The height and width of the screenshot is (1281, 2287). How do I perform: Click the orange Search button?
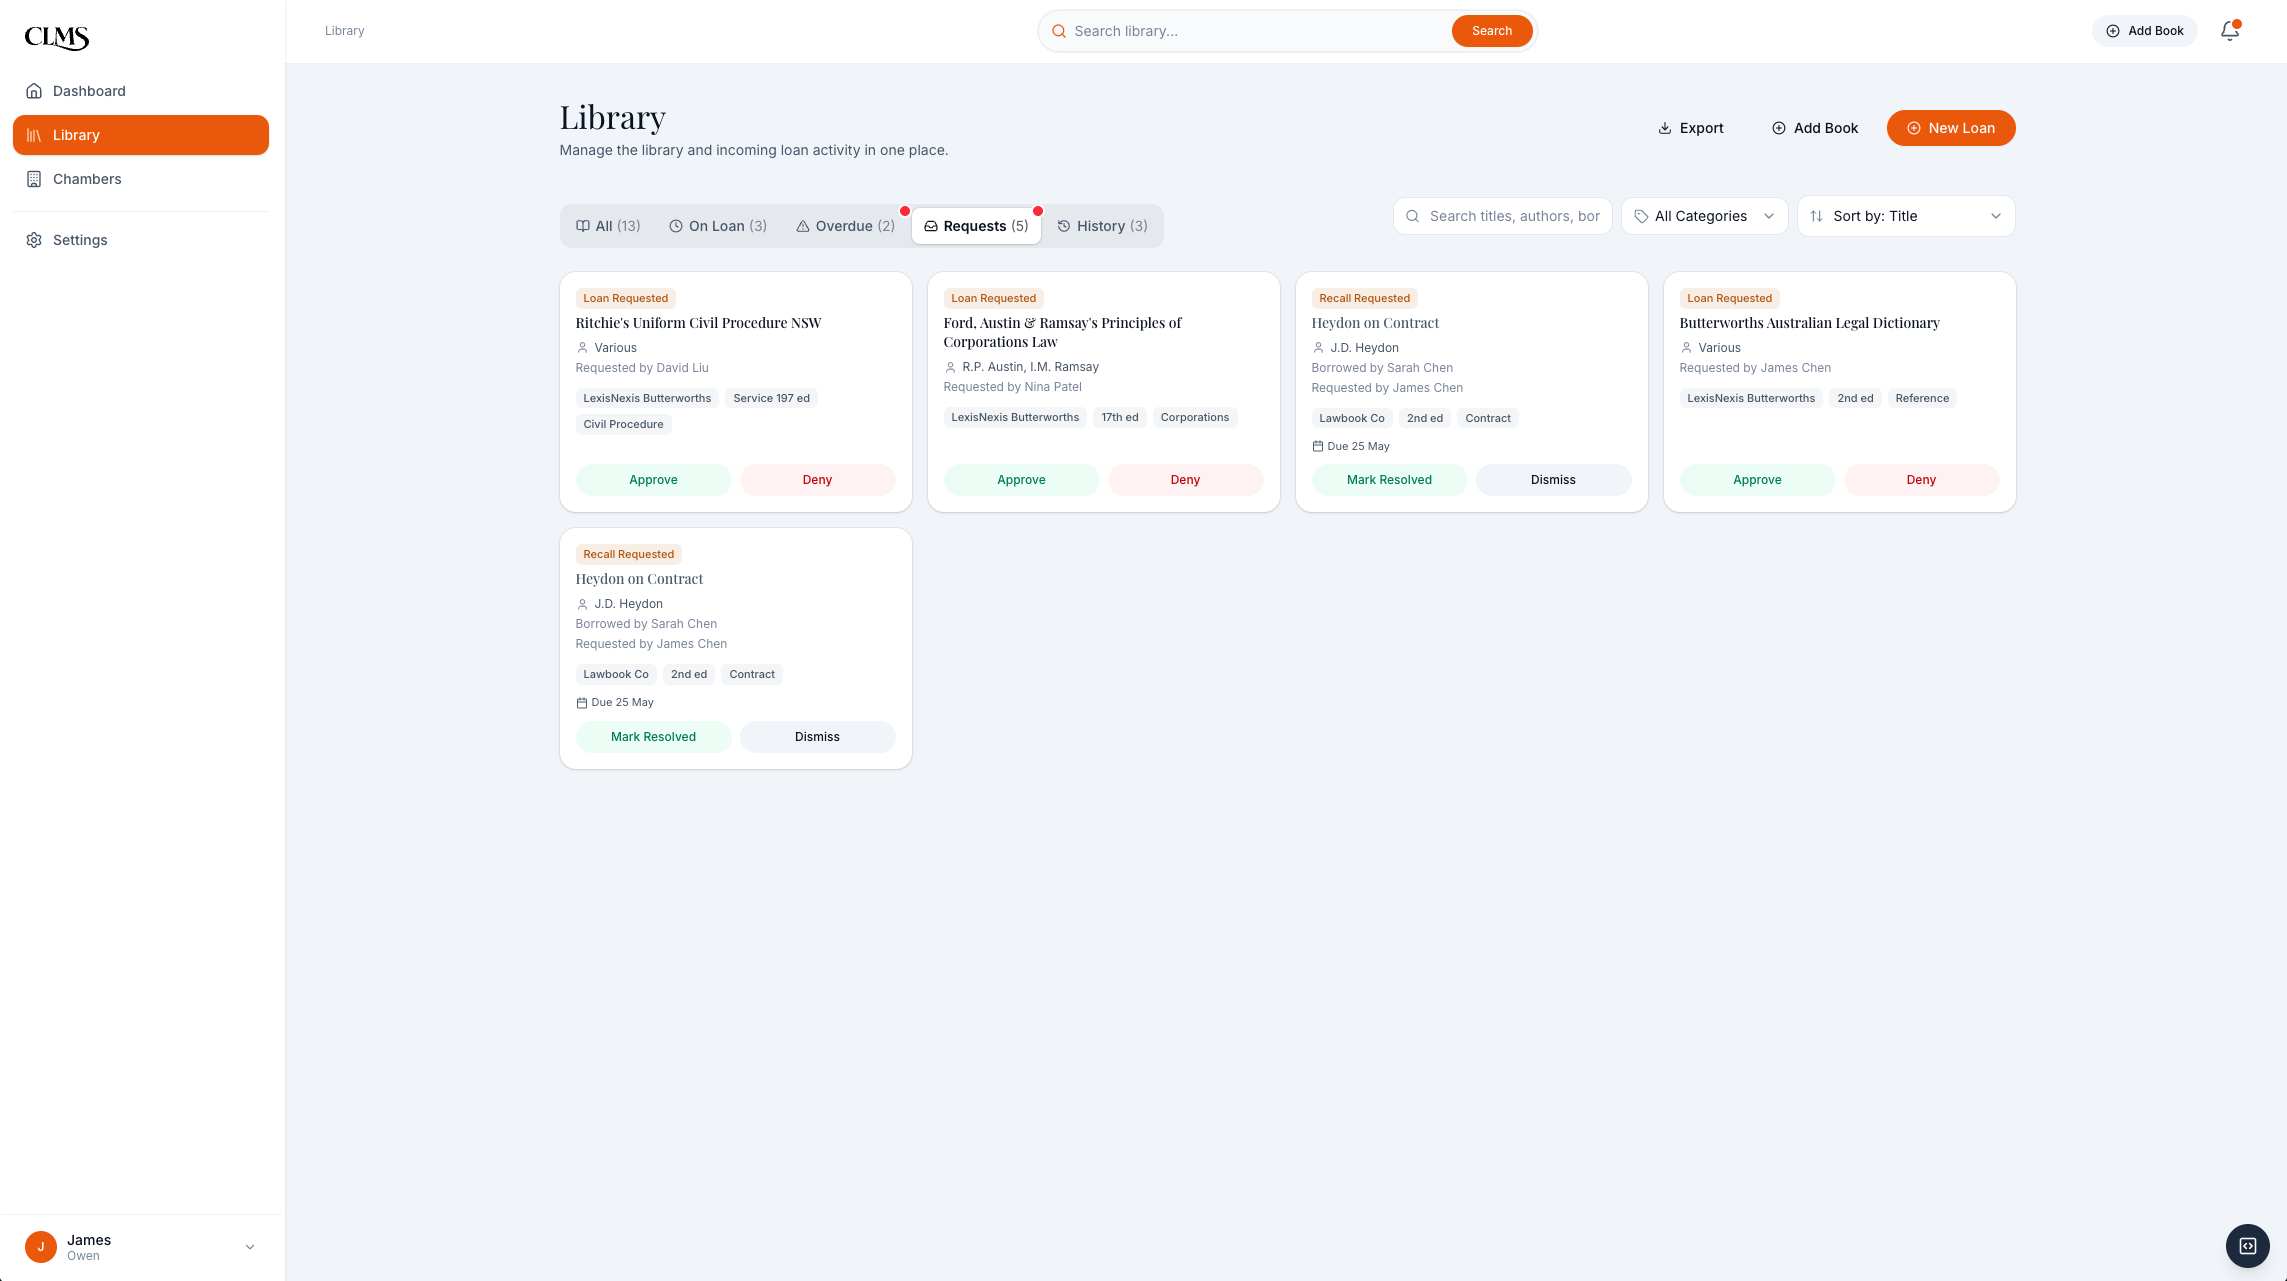[1491, 31]
